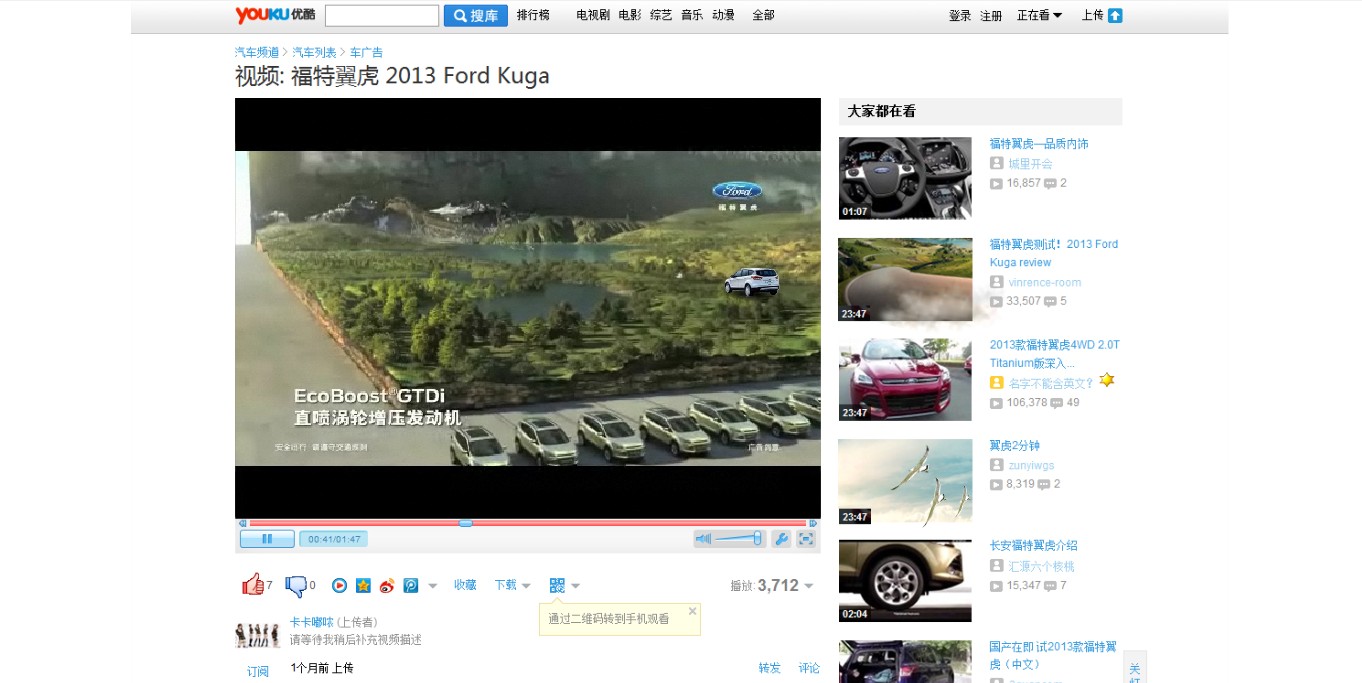The width and height of the screenshot is (1362, 683).
Task: Open uploader 名字不能含英文? channel
Action: point(1051,383)
